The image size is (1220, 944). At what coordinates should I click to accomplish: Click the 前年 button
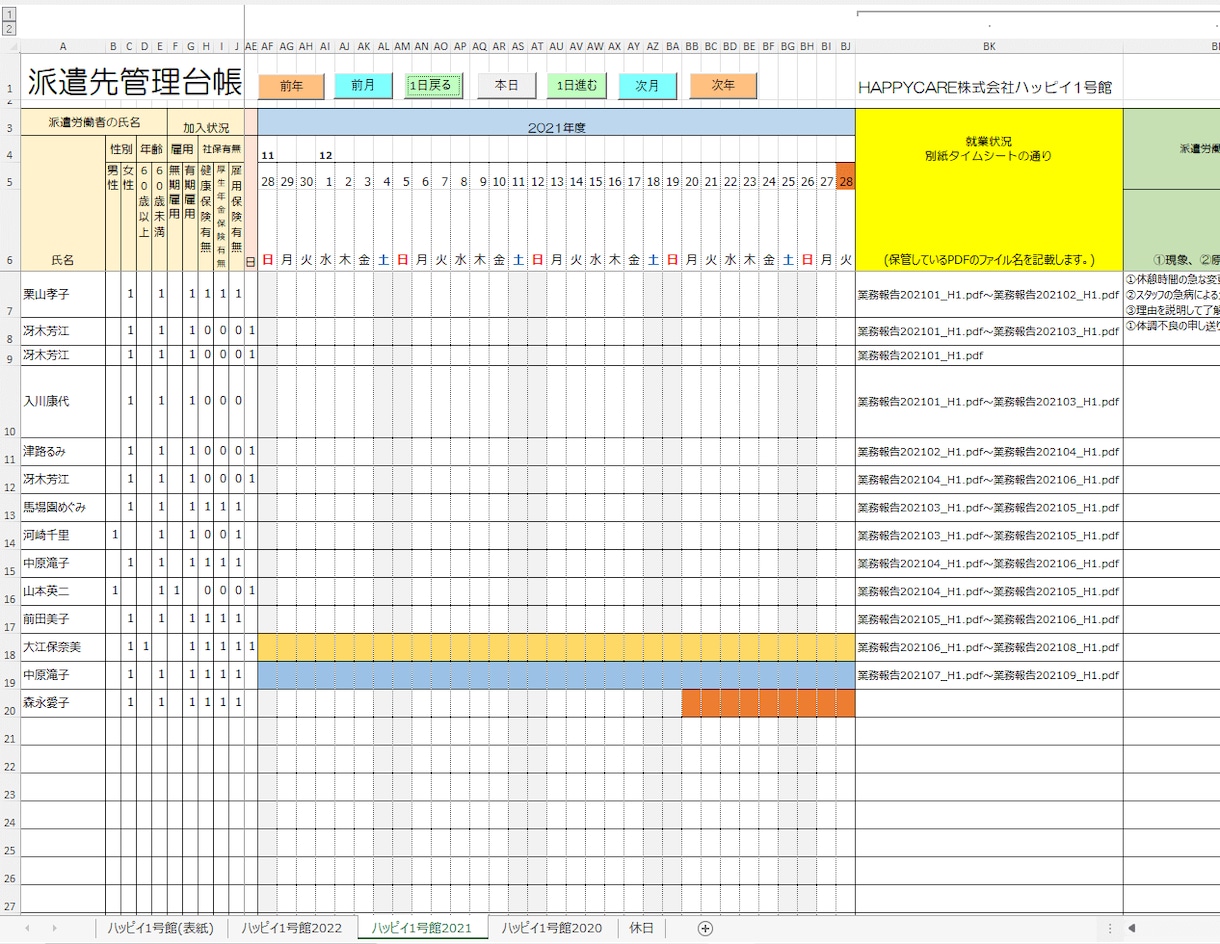pyautogui.click(x=291, y=86)
